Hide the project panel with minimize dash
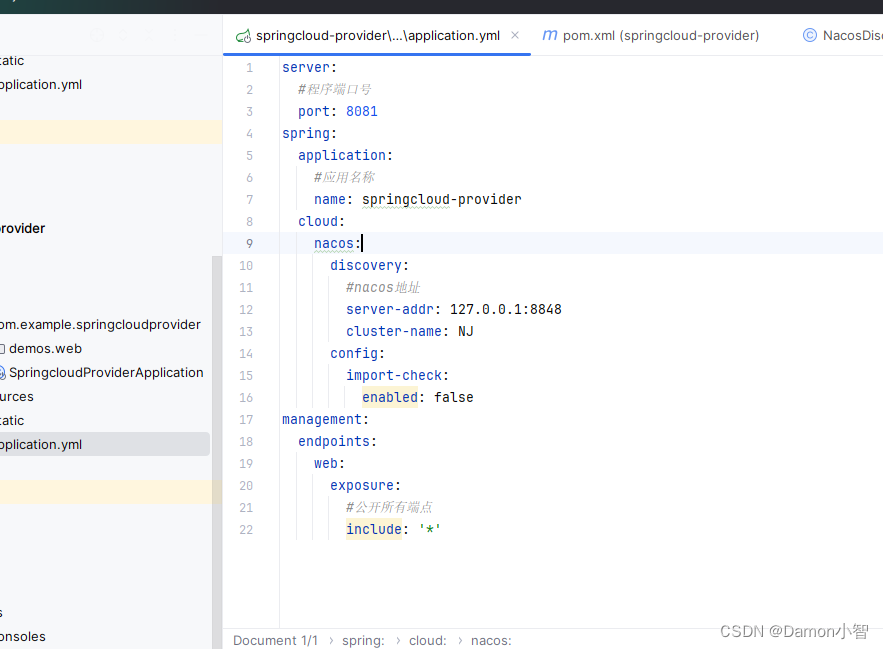The image size is (883, 649). click(201, 35)
